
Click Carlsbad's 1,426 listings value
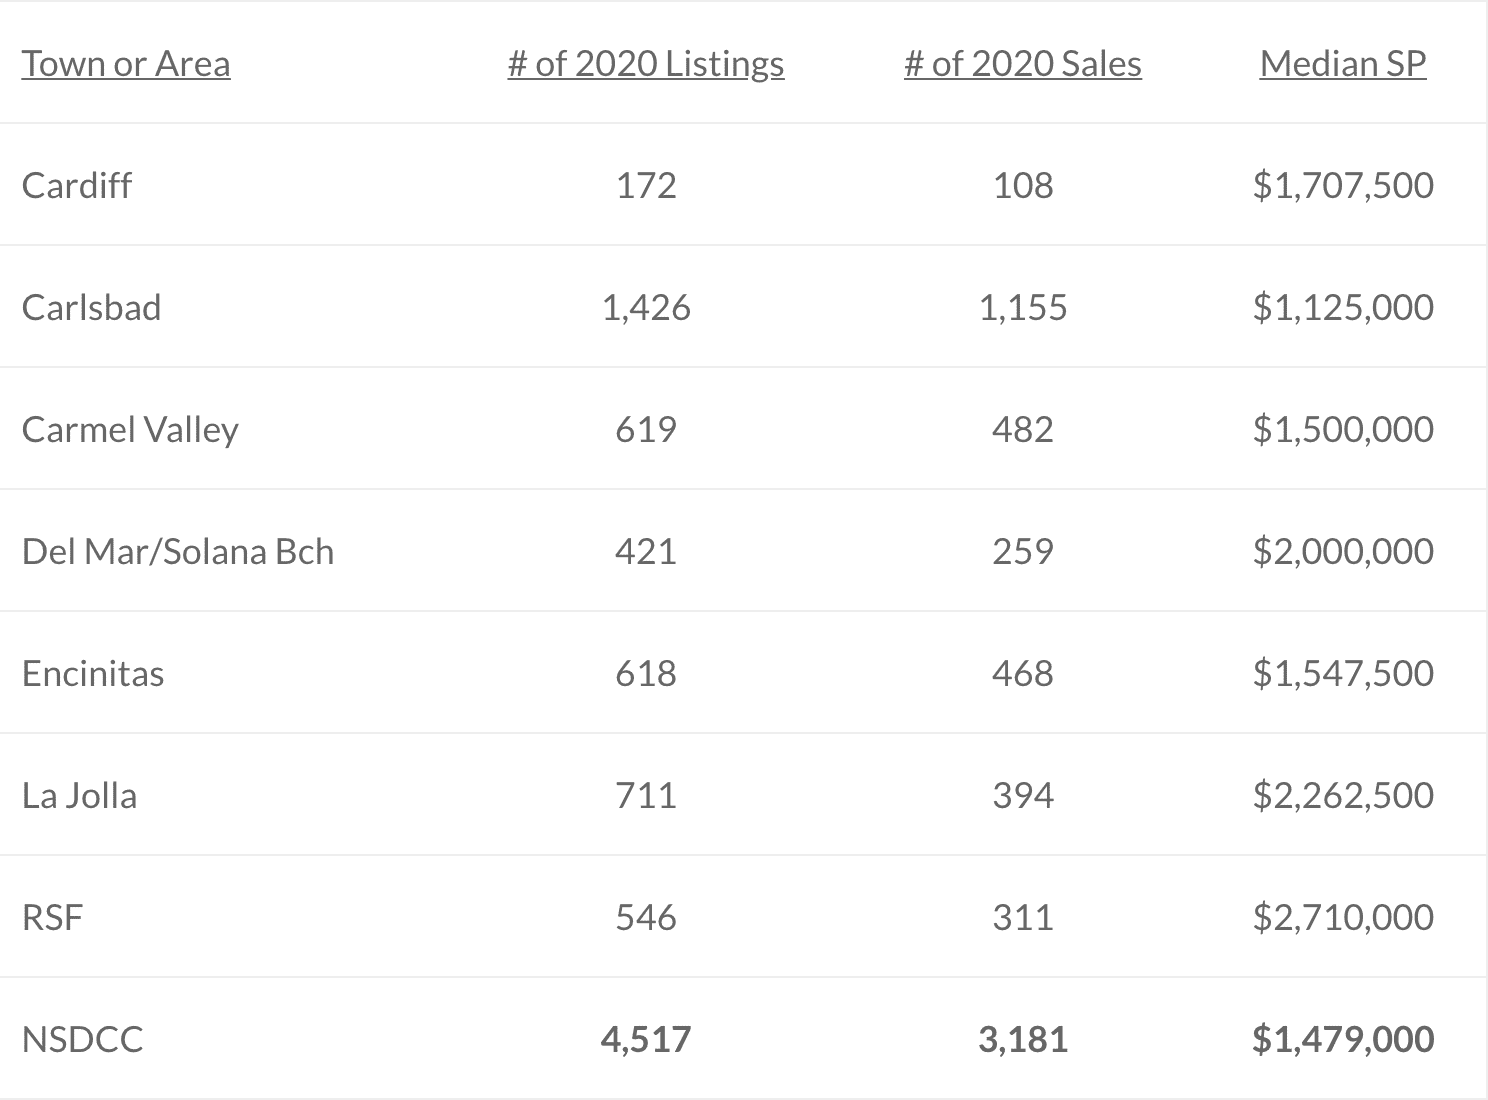click(646, 308)
